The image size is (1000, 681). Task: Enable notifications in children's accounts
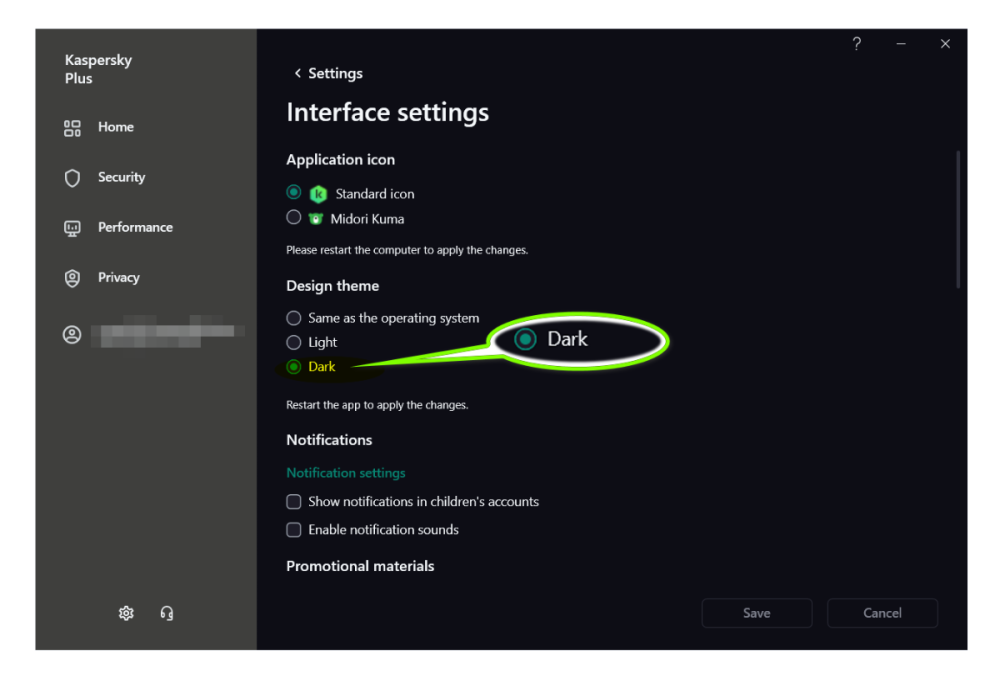pos(294,502)
